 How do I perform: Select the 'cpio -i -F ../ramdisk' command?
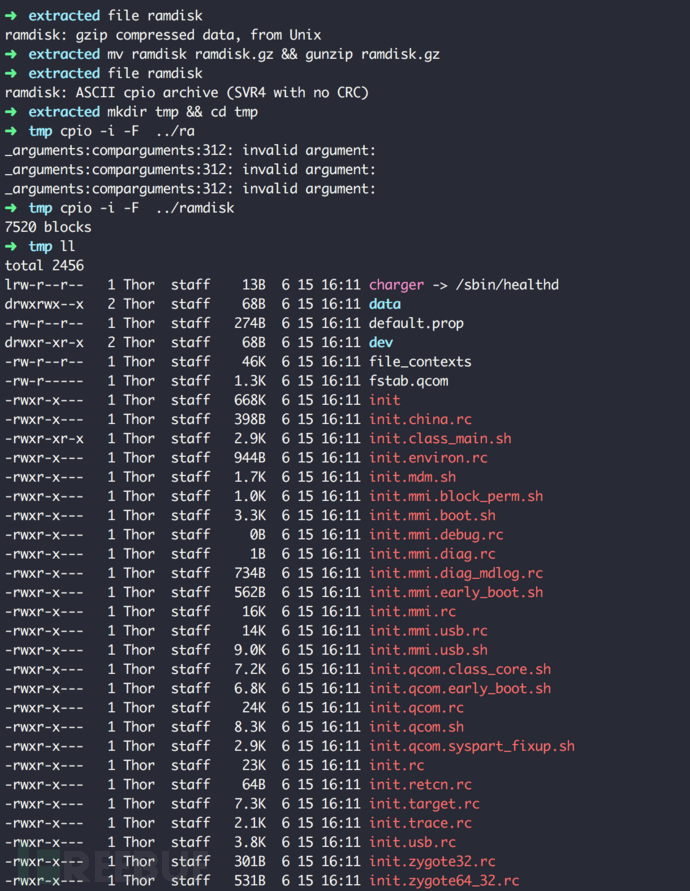[x=147, y=208]
